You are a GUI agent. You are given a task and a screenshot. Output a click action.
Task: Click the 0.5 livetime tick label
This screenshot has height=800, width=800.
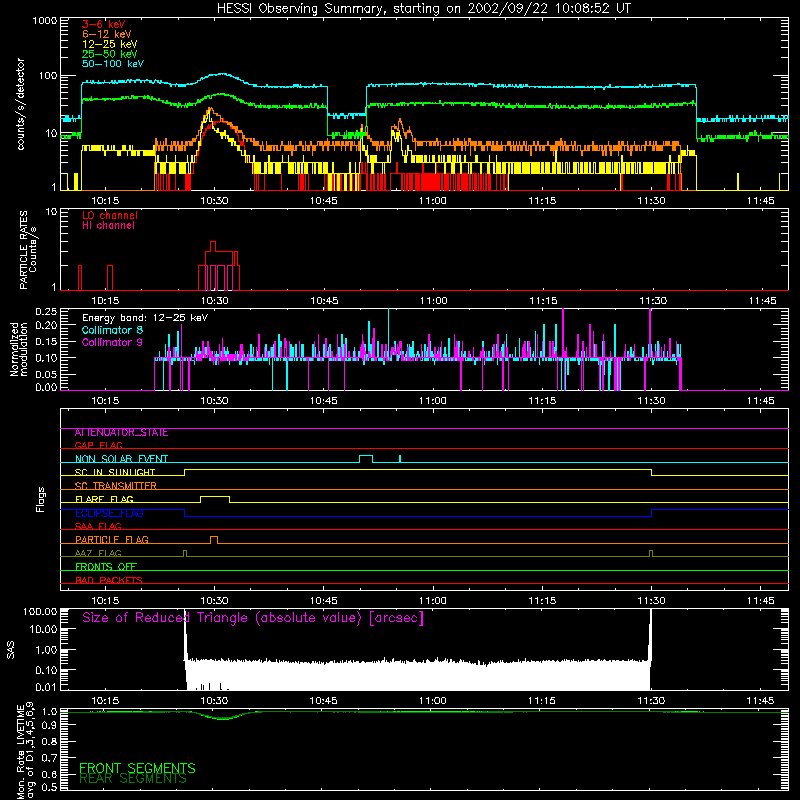[50, 787]
